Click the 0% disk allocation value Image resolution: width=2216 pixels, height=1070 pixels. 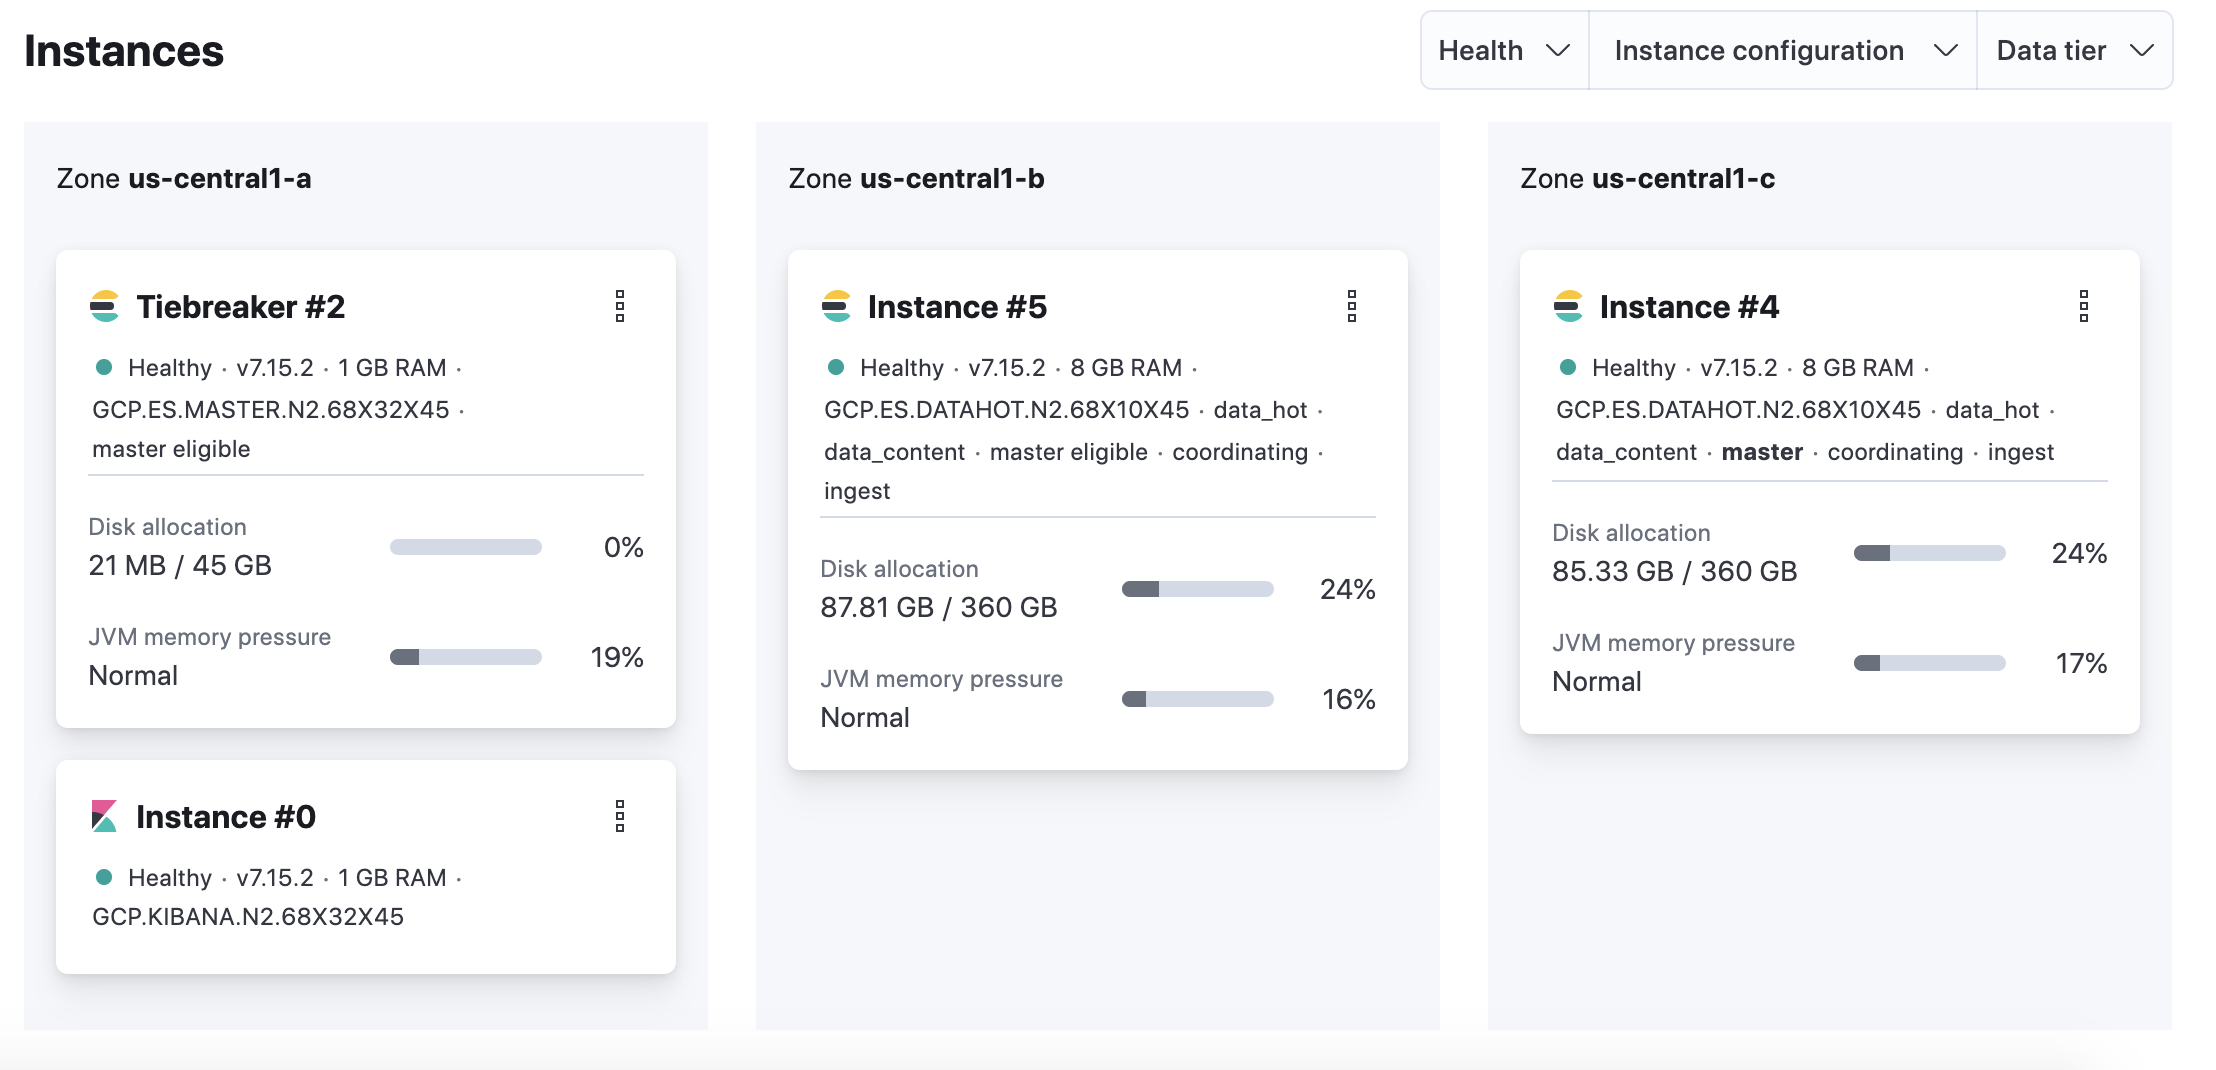point(624,547)
